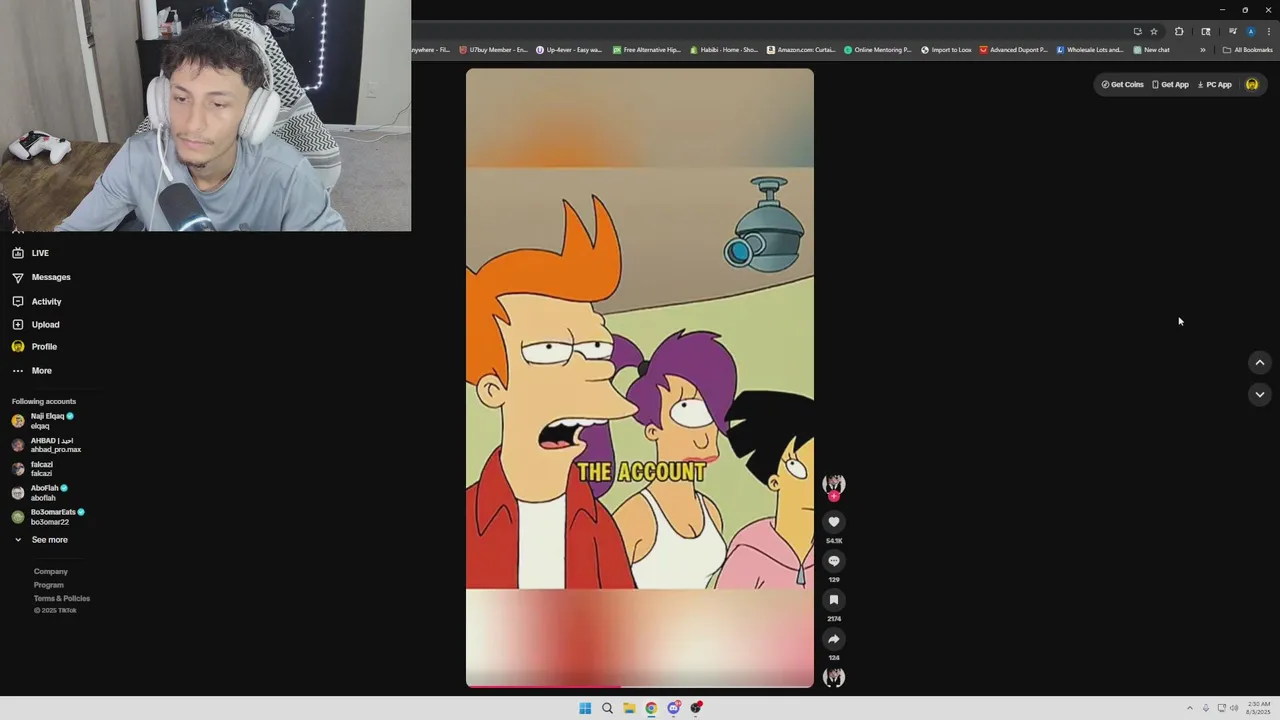Switch to Chrome in the taskbar
This screenshot has height=720, width=1280.
(651, 708)
